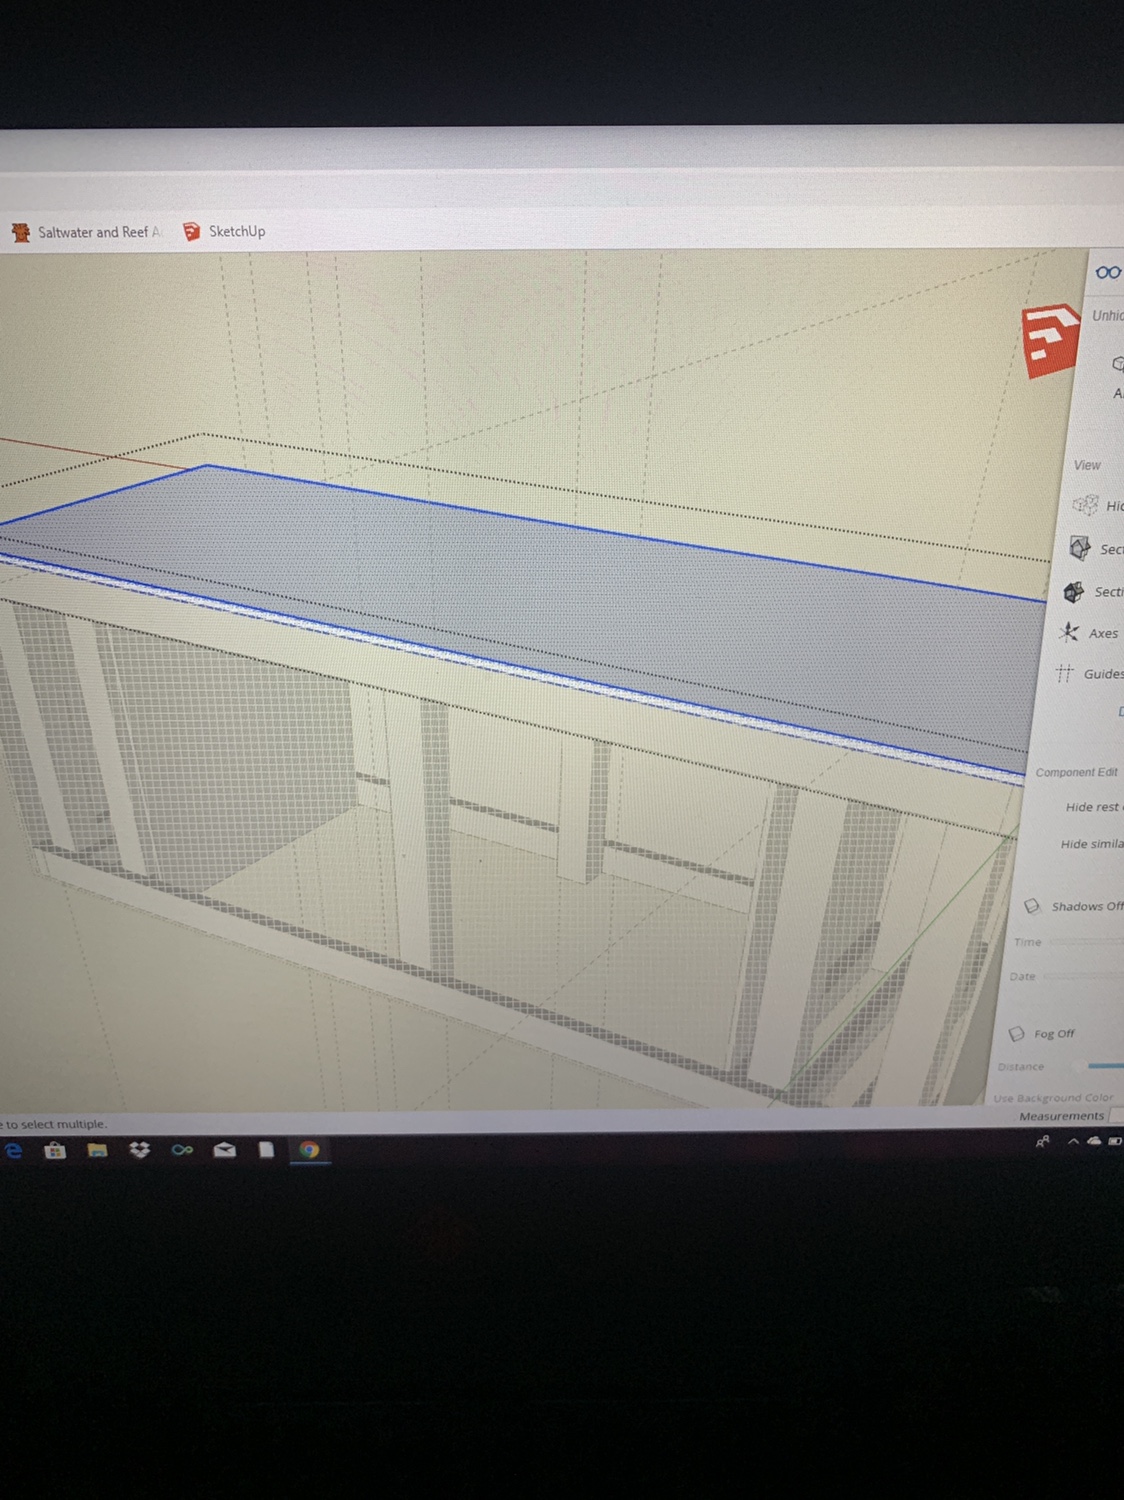The height and width of the screenshot is (1500, 1124).
Task: Open the People icon in system tray
Action: pos(1042,1141)
